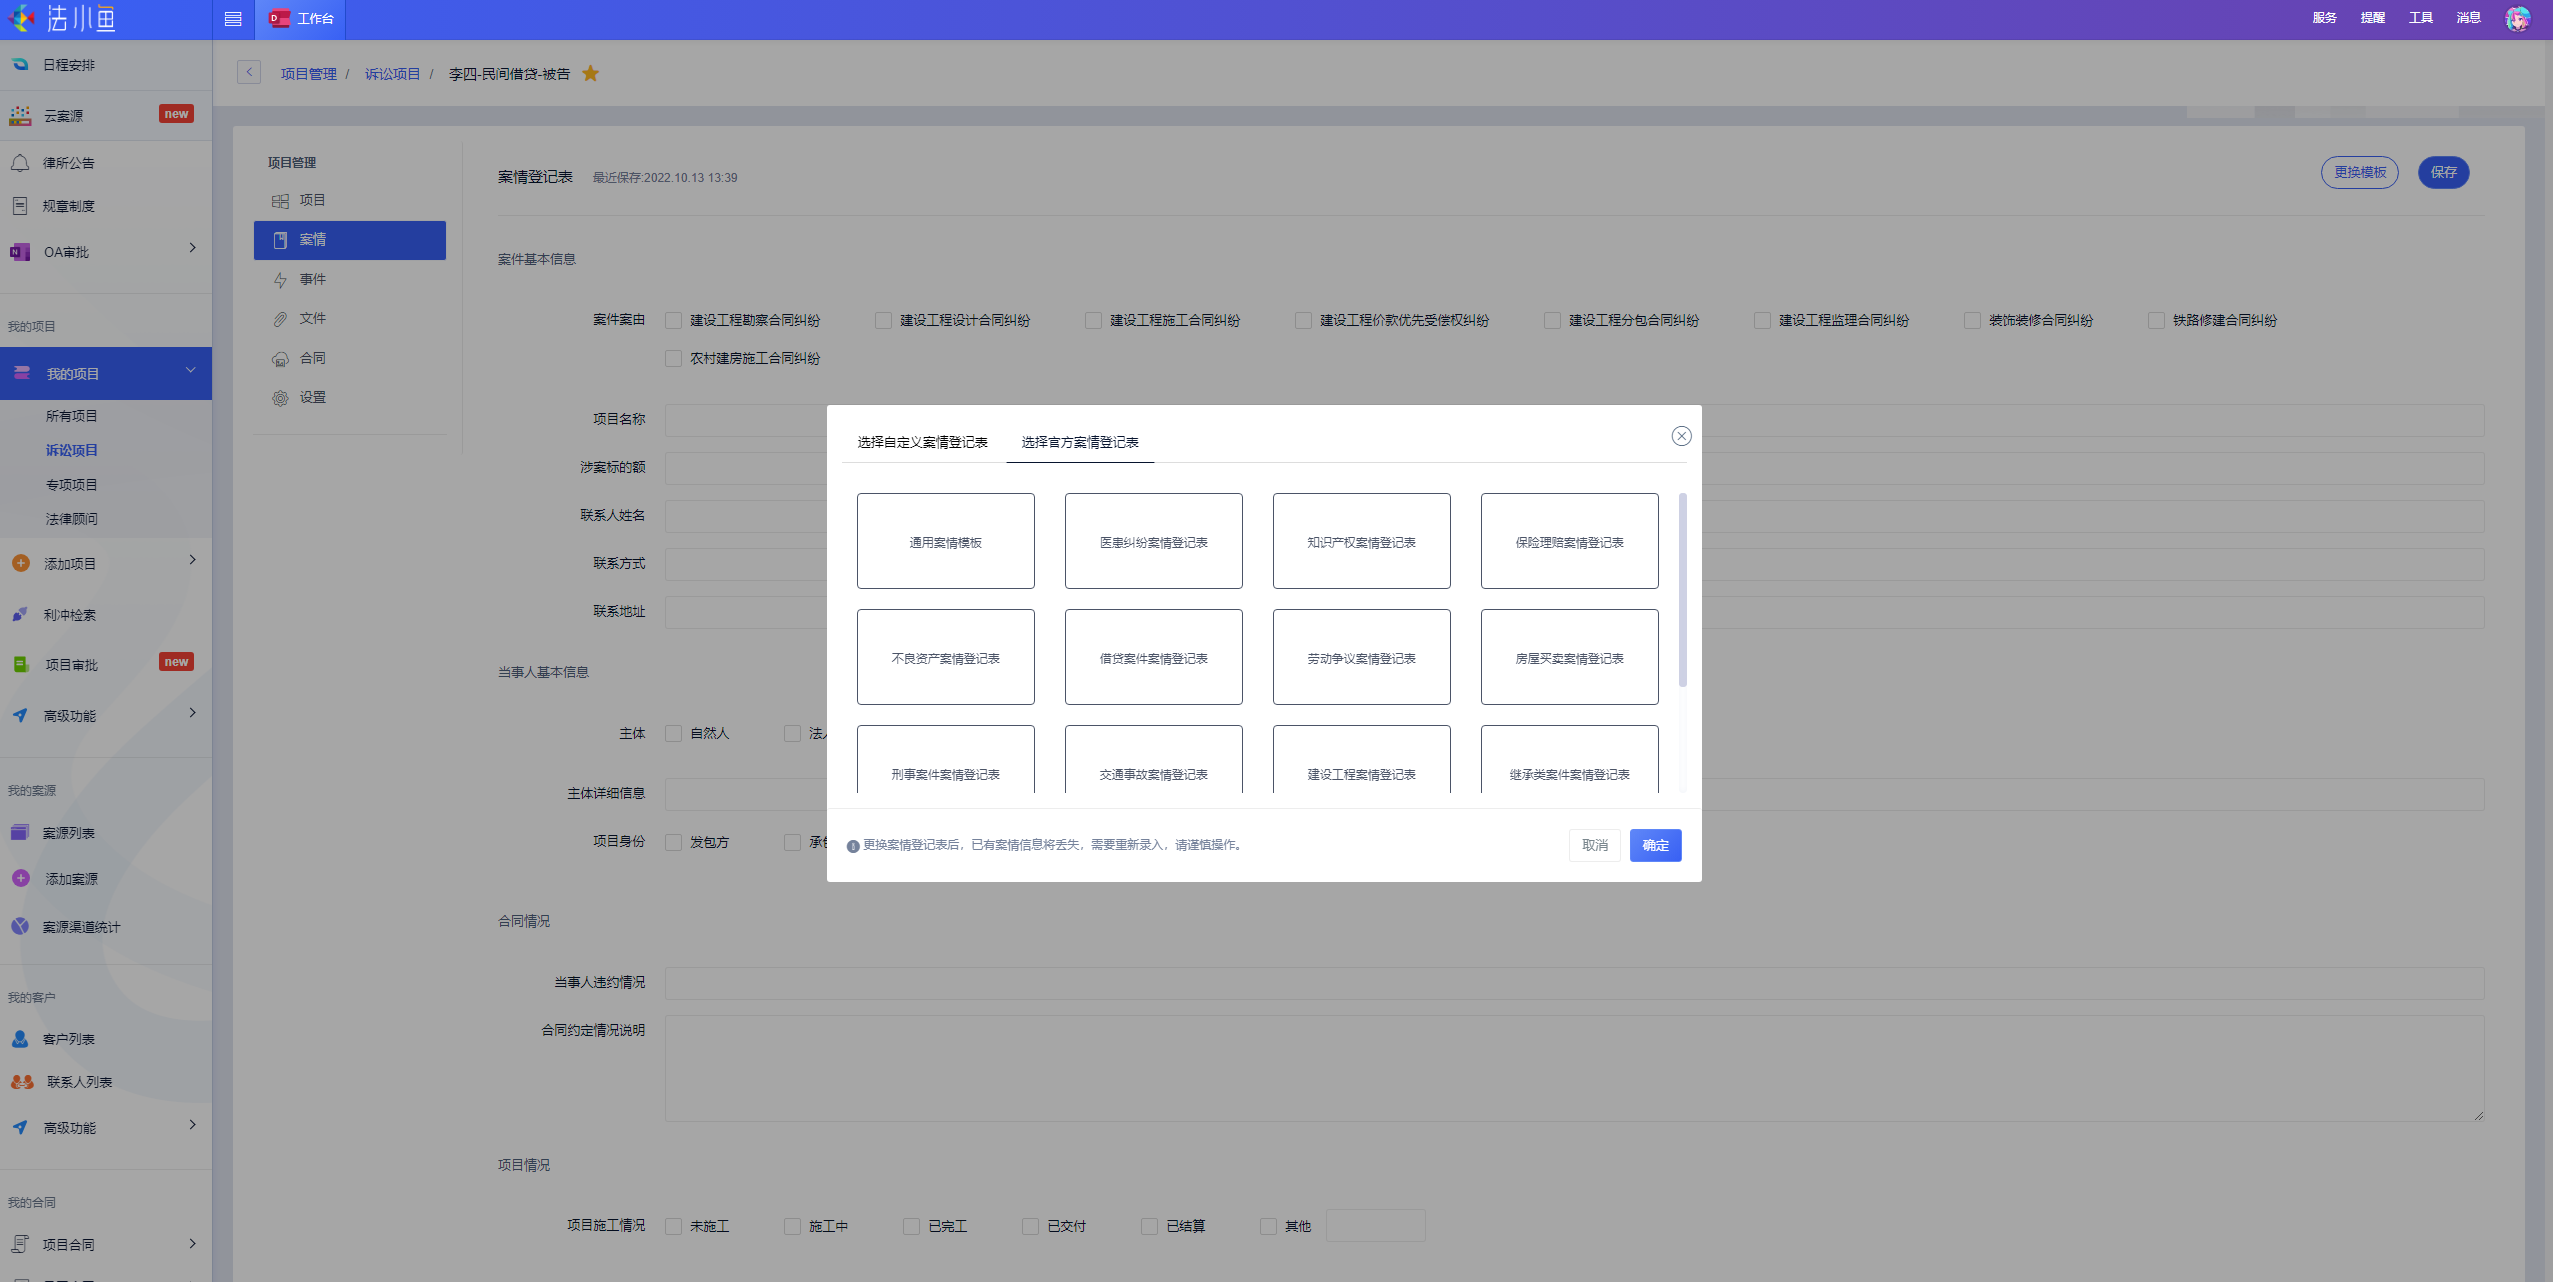This screenshot has width=2553, height=1282.
Task: Open the user avatar in top right
Action: point(2517,18)
